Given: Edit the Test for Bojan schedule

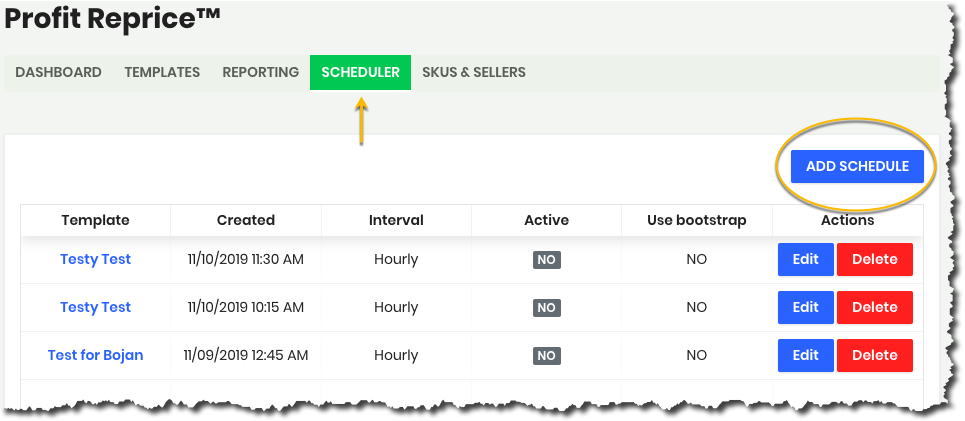Looking at the screenshot, I should click(806, 355).
